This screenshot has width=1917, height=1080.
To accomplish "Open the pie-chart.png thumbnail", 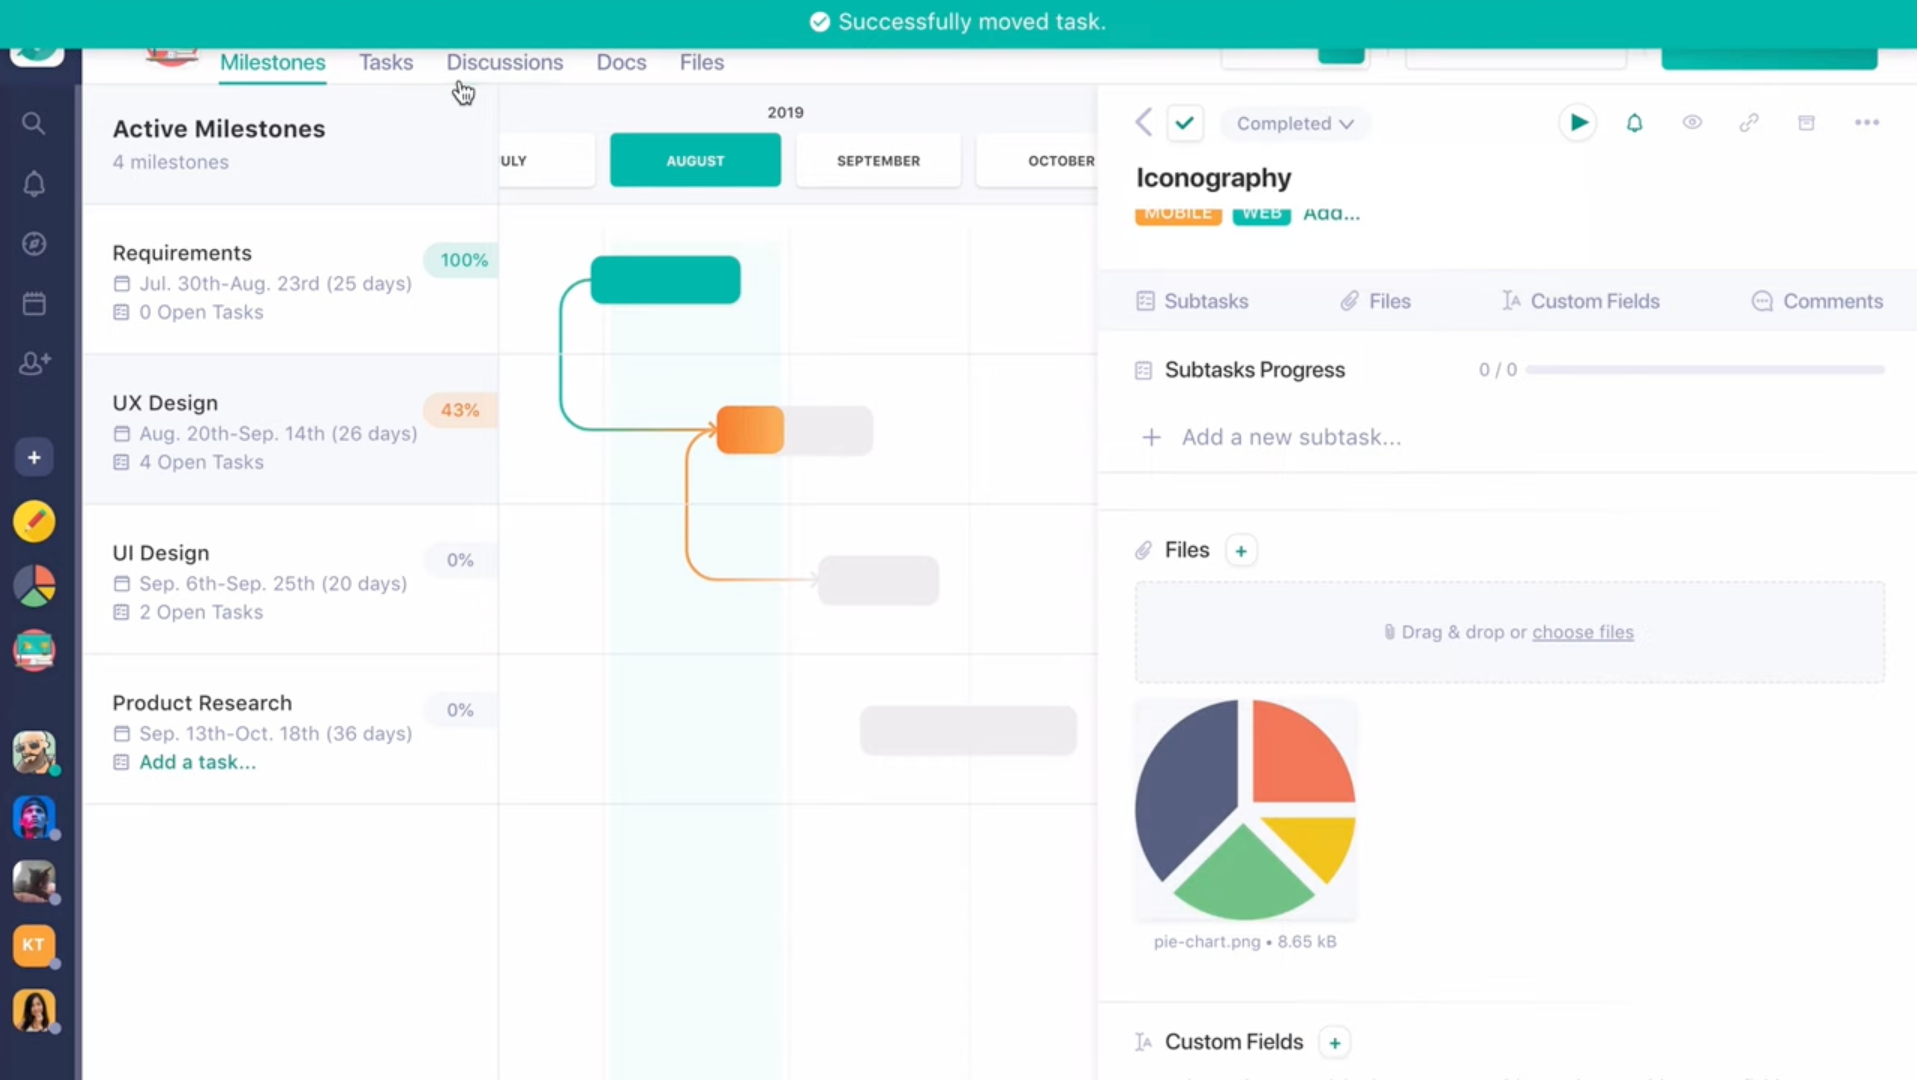I will [1245, 810].
